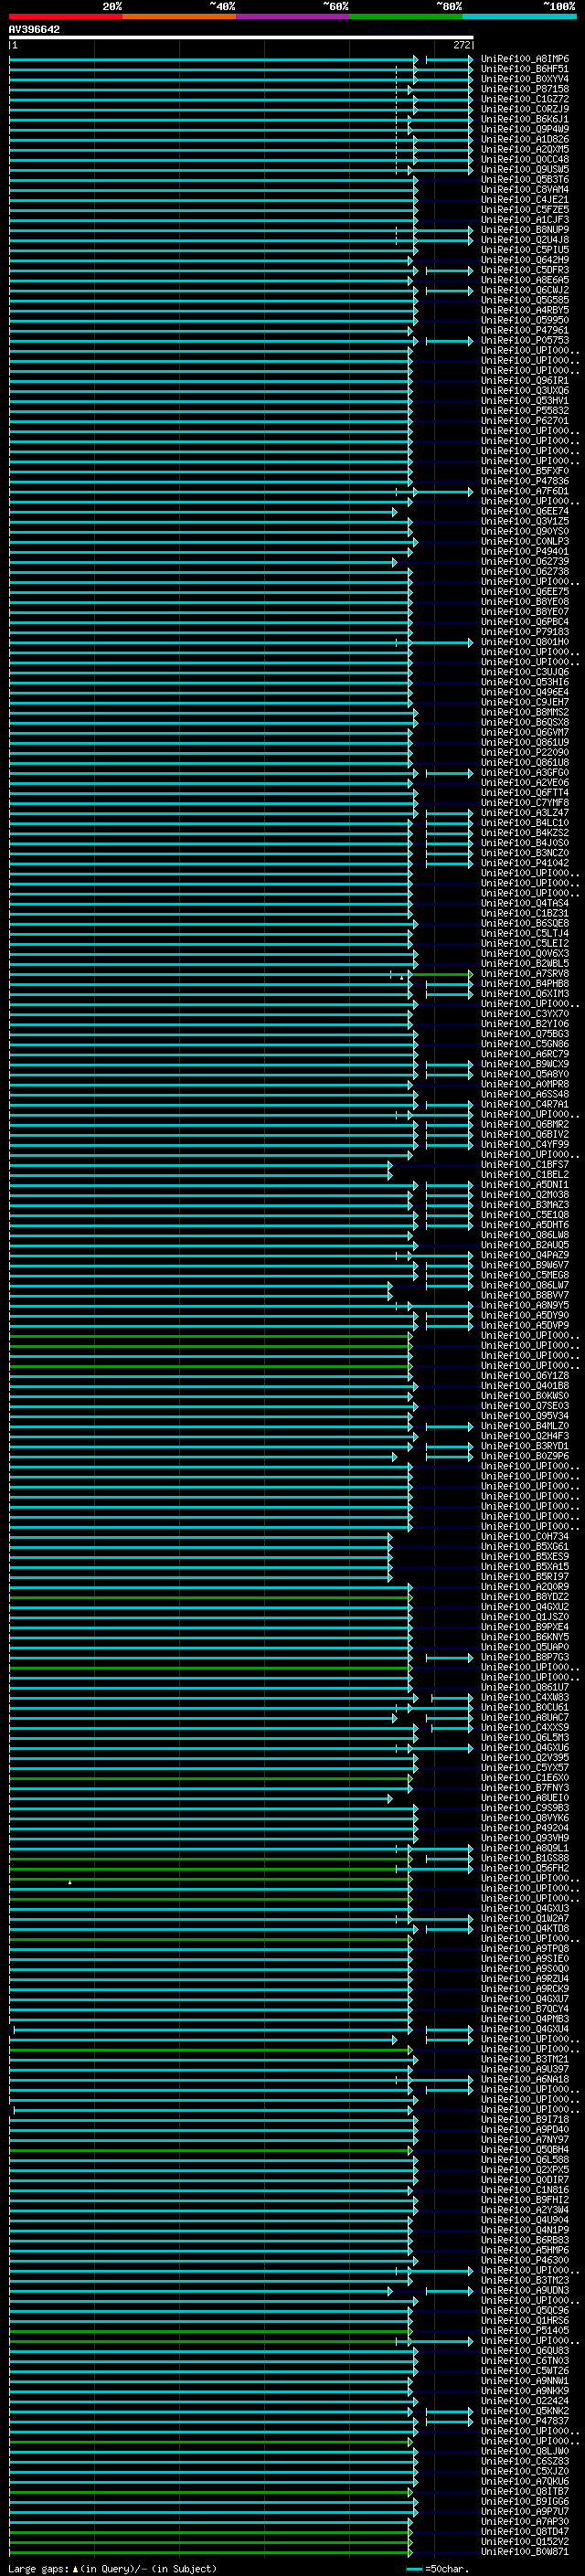Click the UniRef100_Q6Y1Z8 label

525,1375
